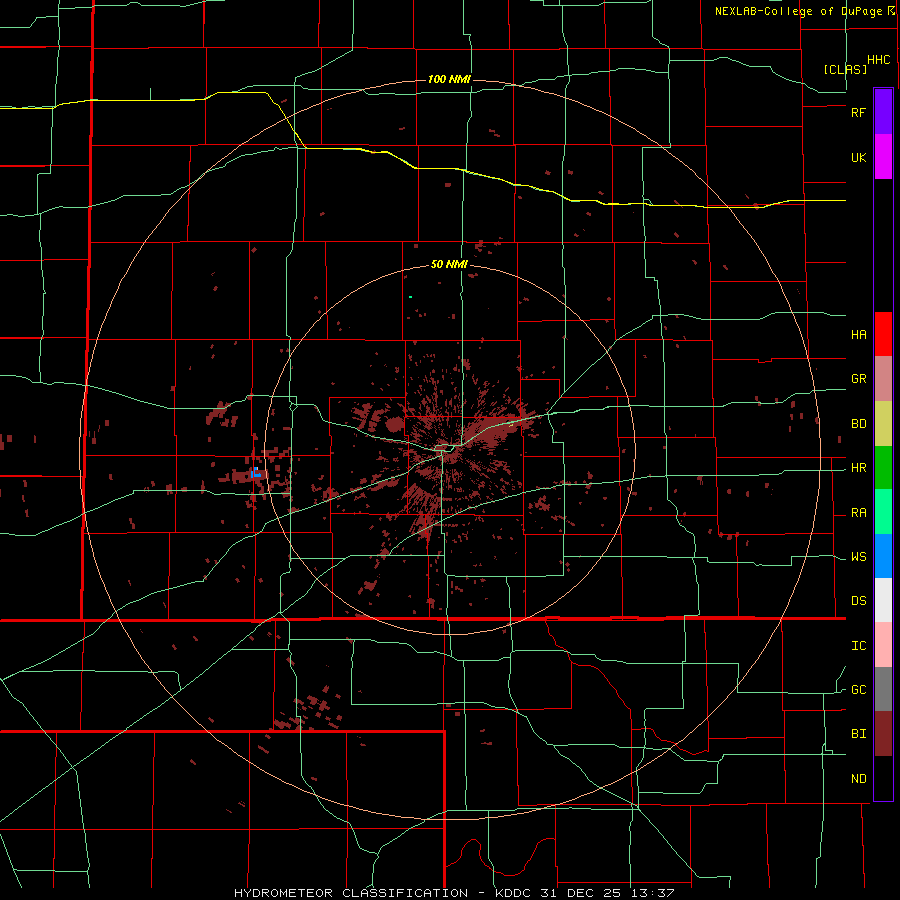
Task: Click the ND legend label
Action: (858, 778)
